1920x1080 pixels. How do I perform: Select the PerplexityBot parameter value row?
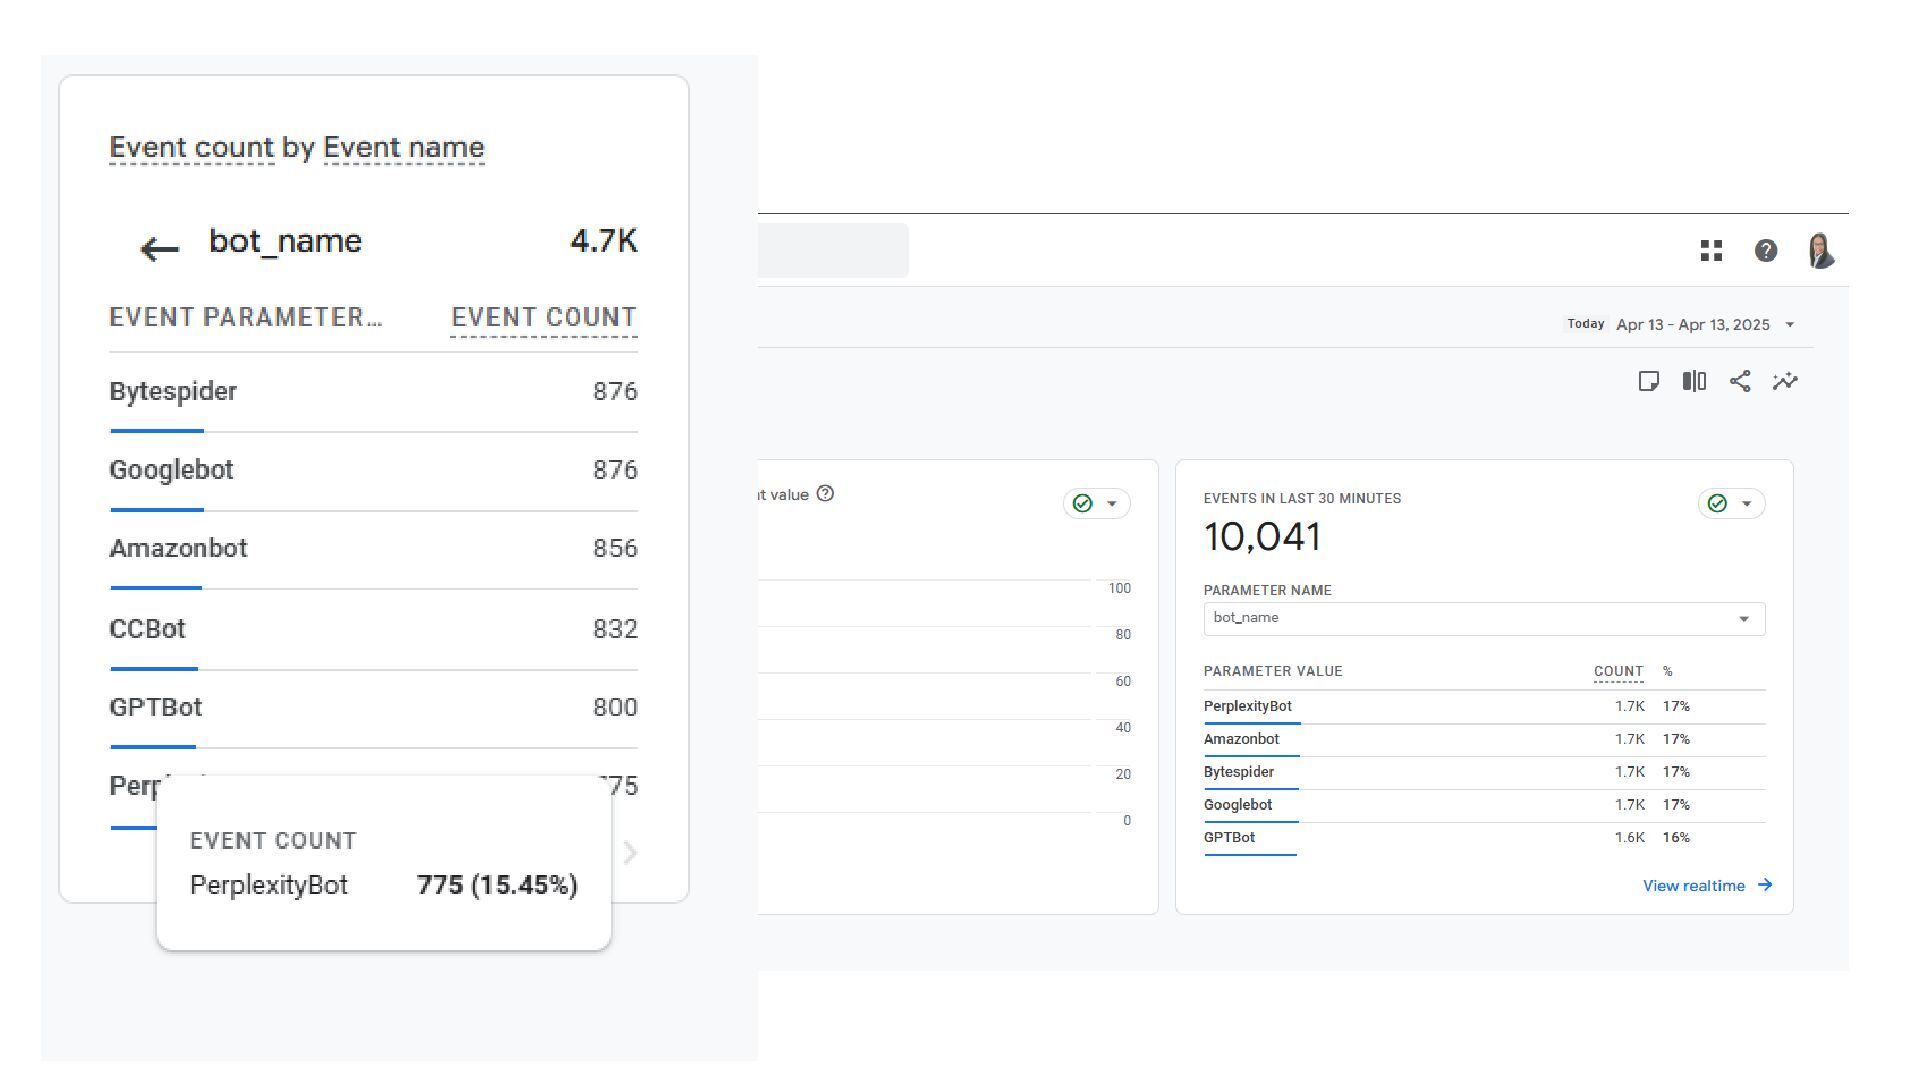[x=1248, y=707]
